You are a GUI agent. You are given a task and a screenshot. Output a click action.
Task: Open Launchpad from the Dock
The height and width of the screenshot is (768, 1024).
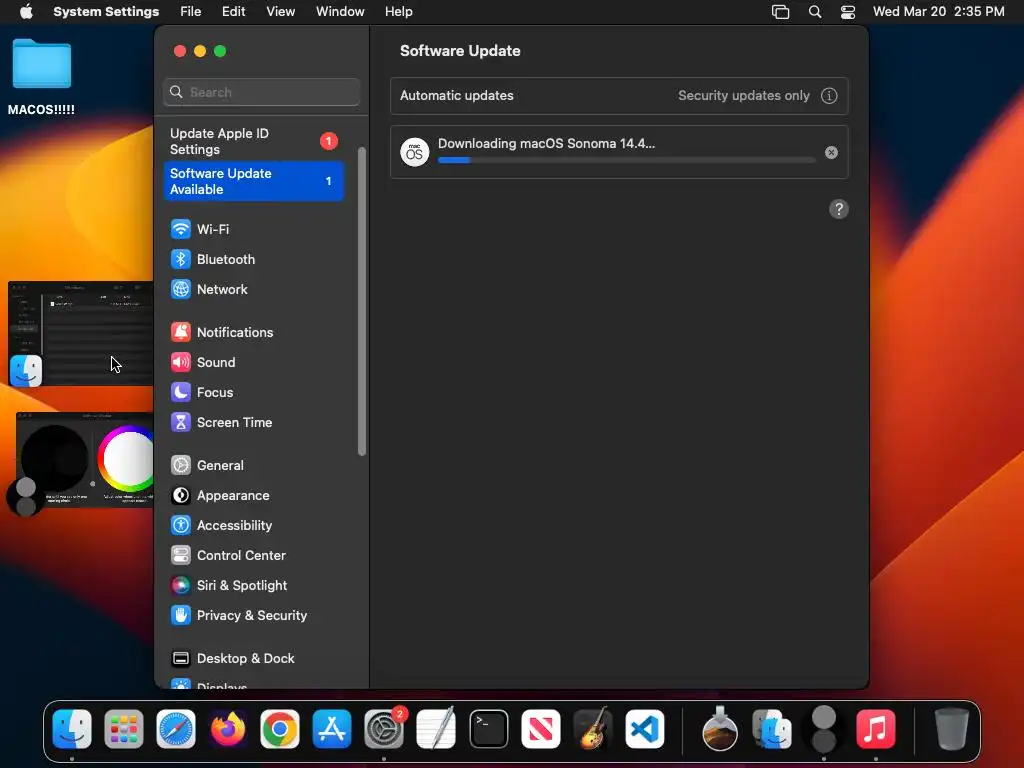click(x=124, y=729)
